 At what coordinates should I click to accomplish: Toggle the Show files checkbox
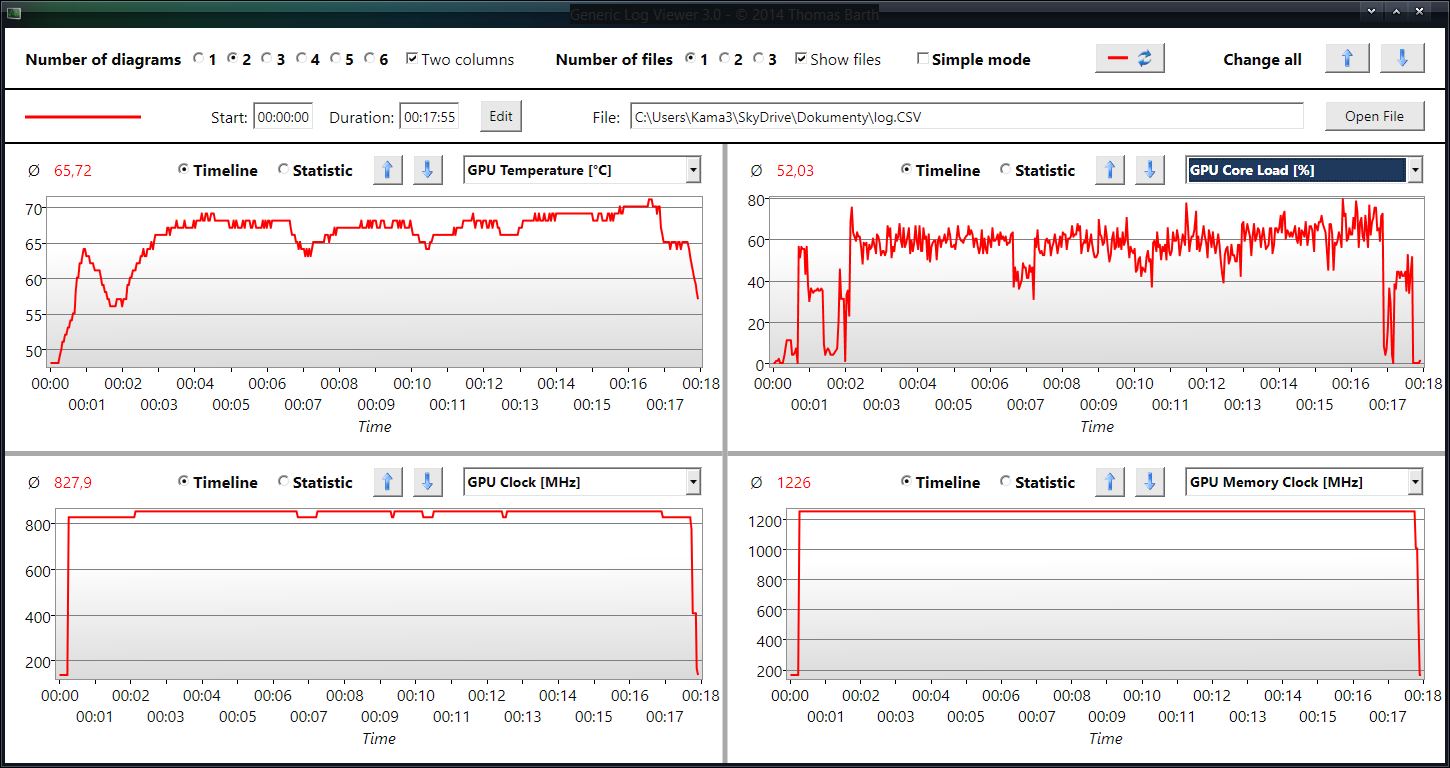[x=801, y=59]
